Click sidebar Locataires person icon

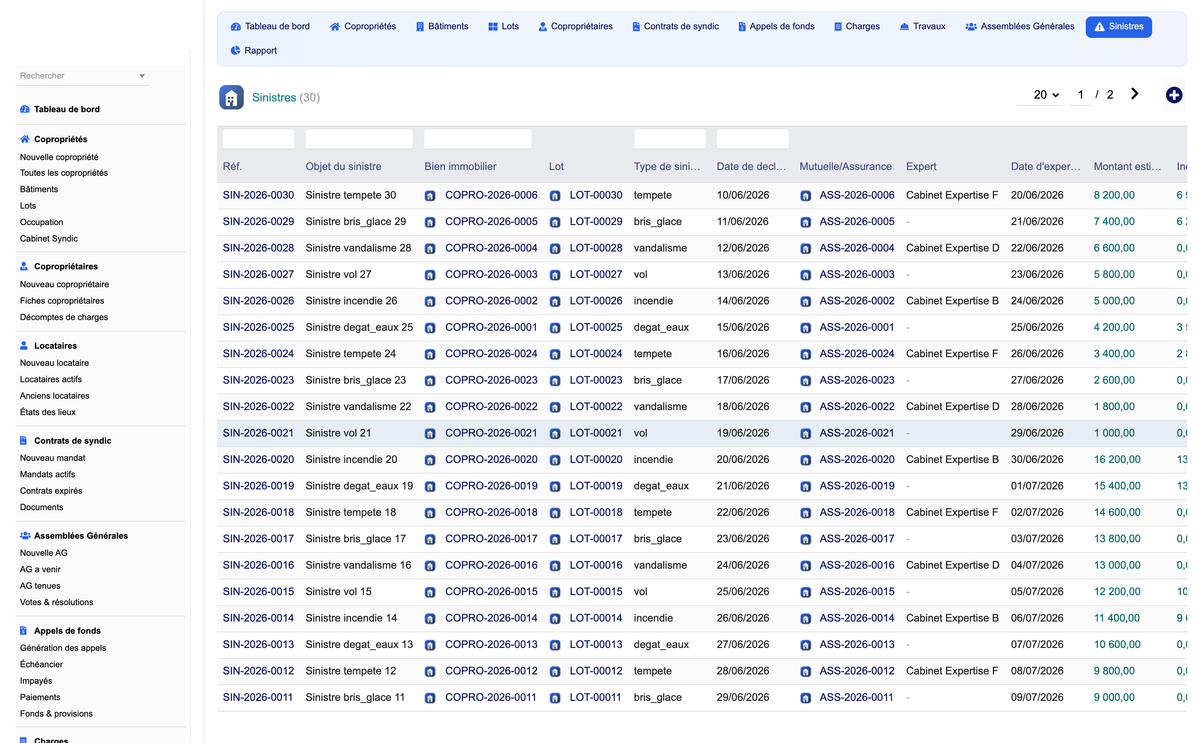[24, 345]
